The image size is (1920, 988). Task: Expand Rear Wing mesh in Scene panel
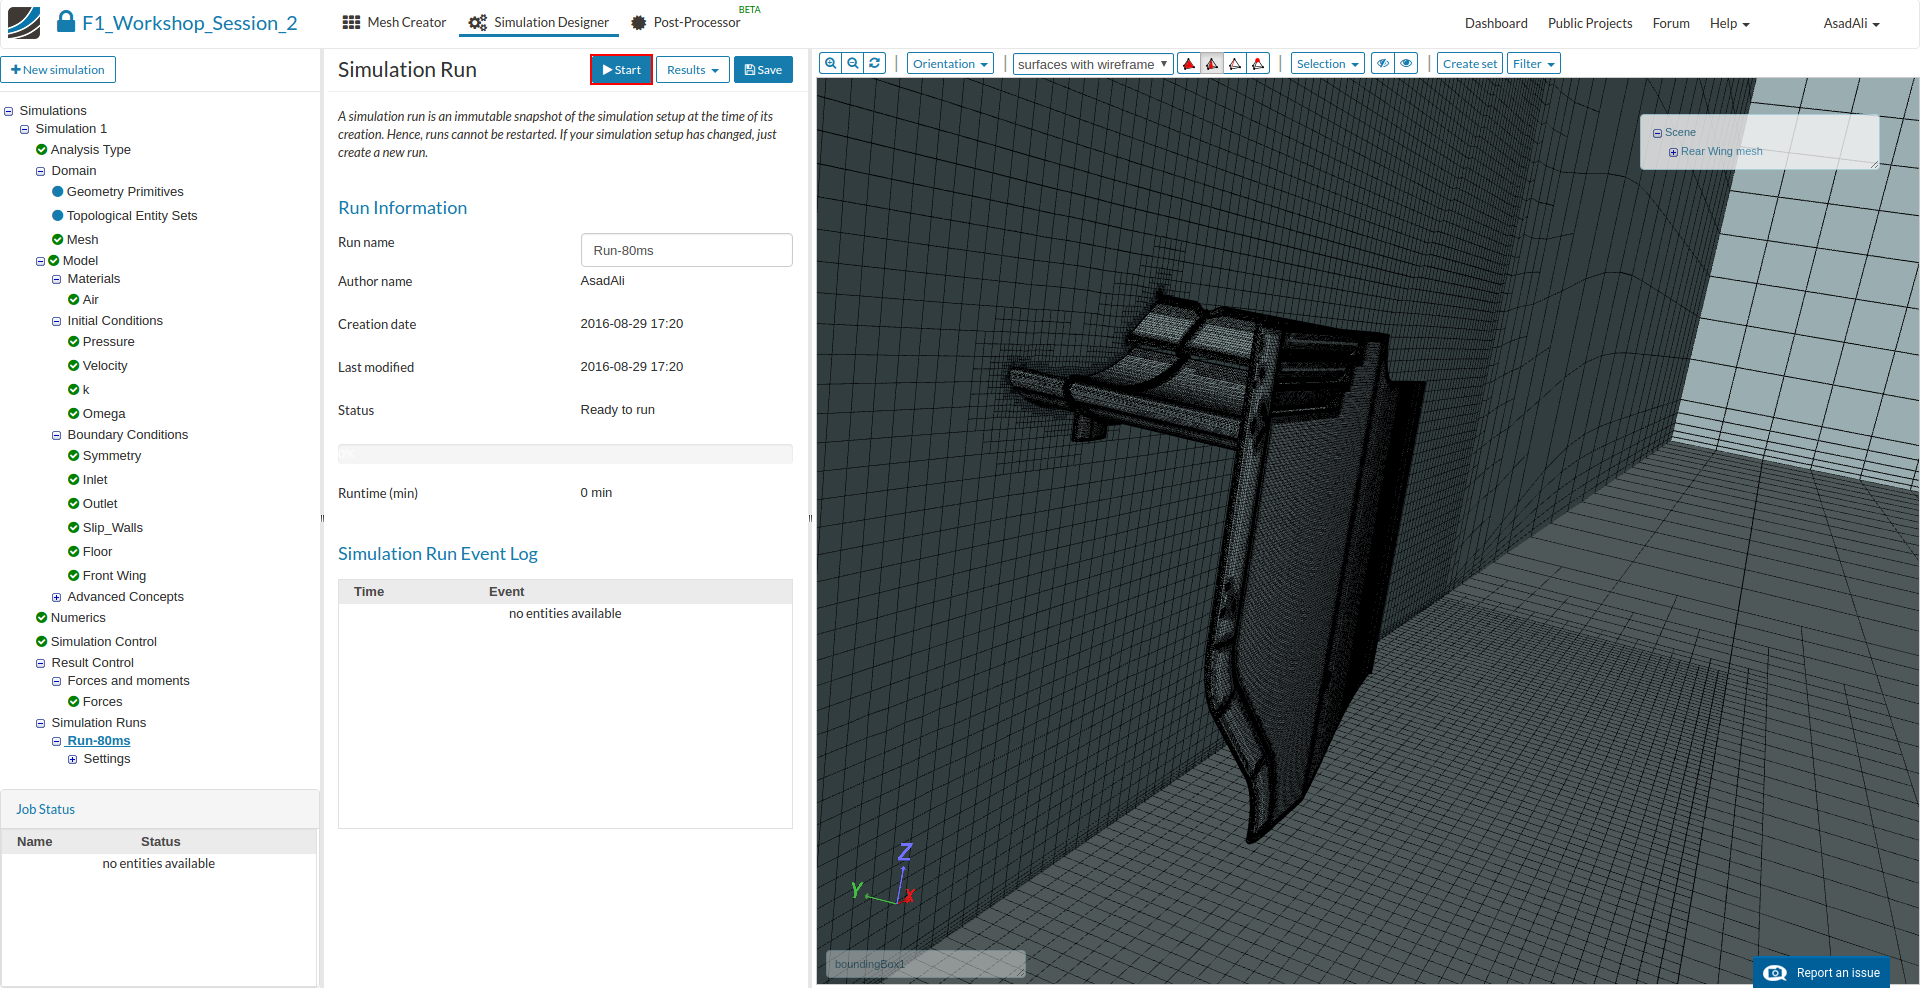[1673, 152]
